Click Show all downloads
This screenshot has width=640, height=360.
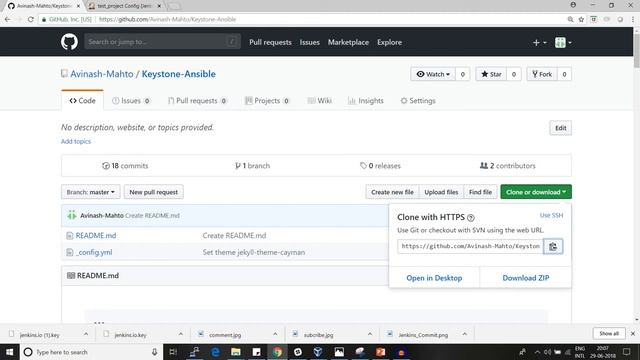pyautogui.click(x=609, y=333)
